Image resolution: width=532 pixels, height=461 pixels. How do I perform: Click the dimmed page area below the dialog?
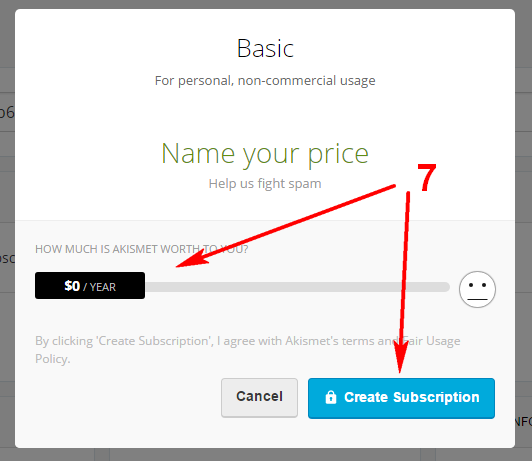tap(265, 455)
